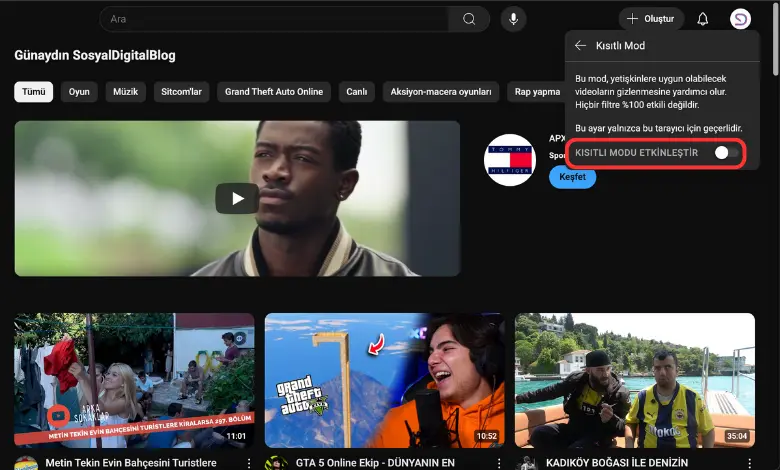Image resolution: width=780 pixels, height=470 pixels.
Task: Open Kadıköy Boğası video thumbnail
Action: tap(635, 380)
